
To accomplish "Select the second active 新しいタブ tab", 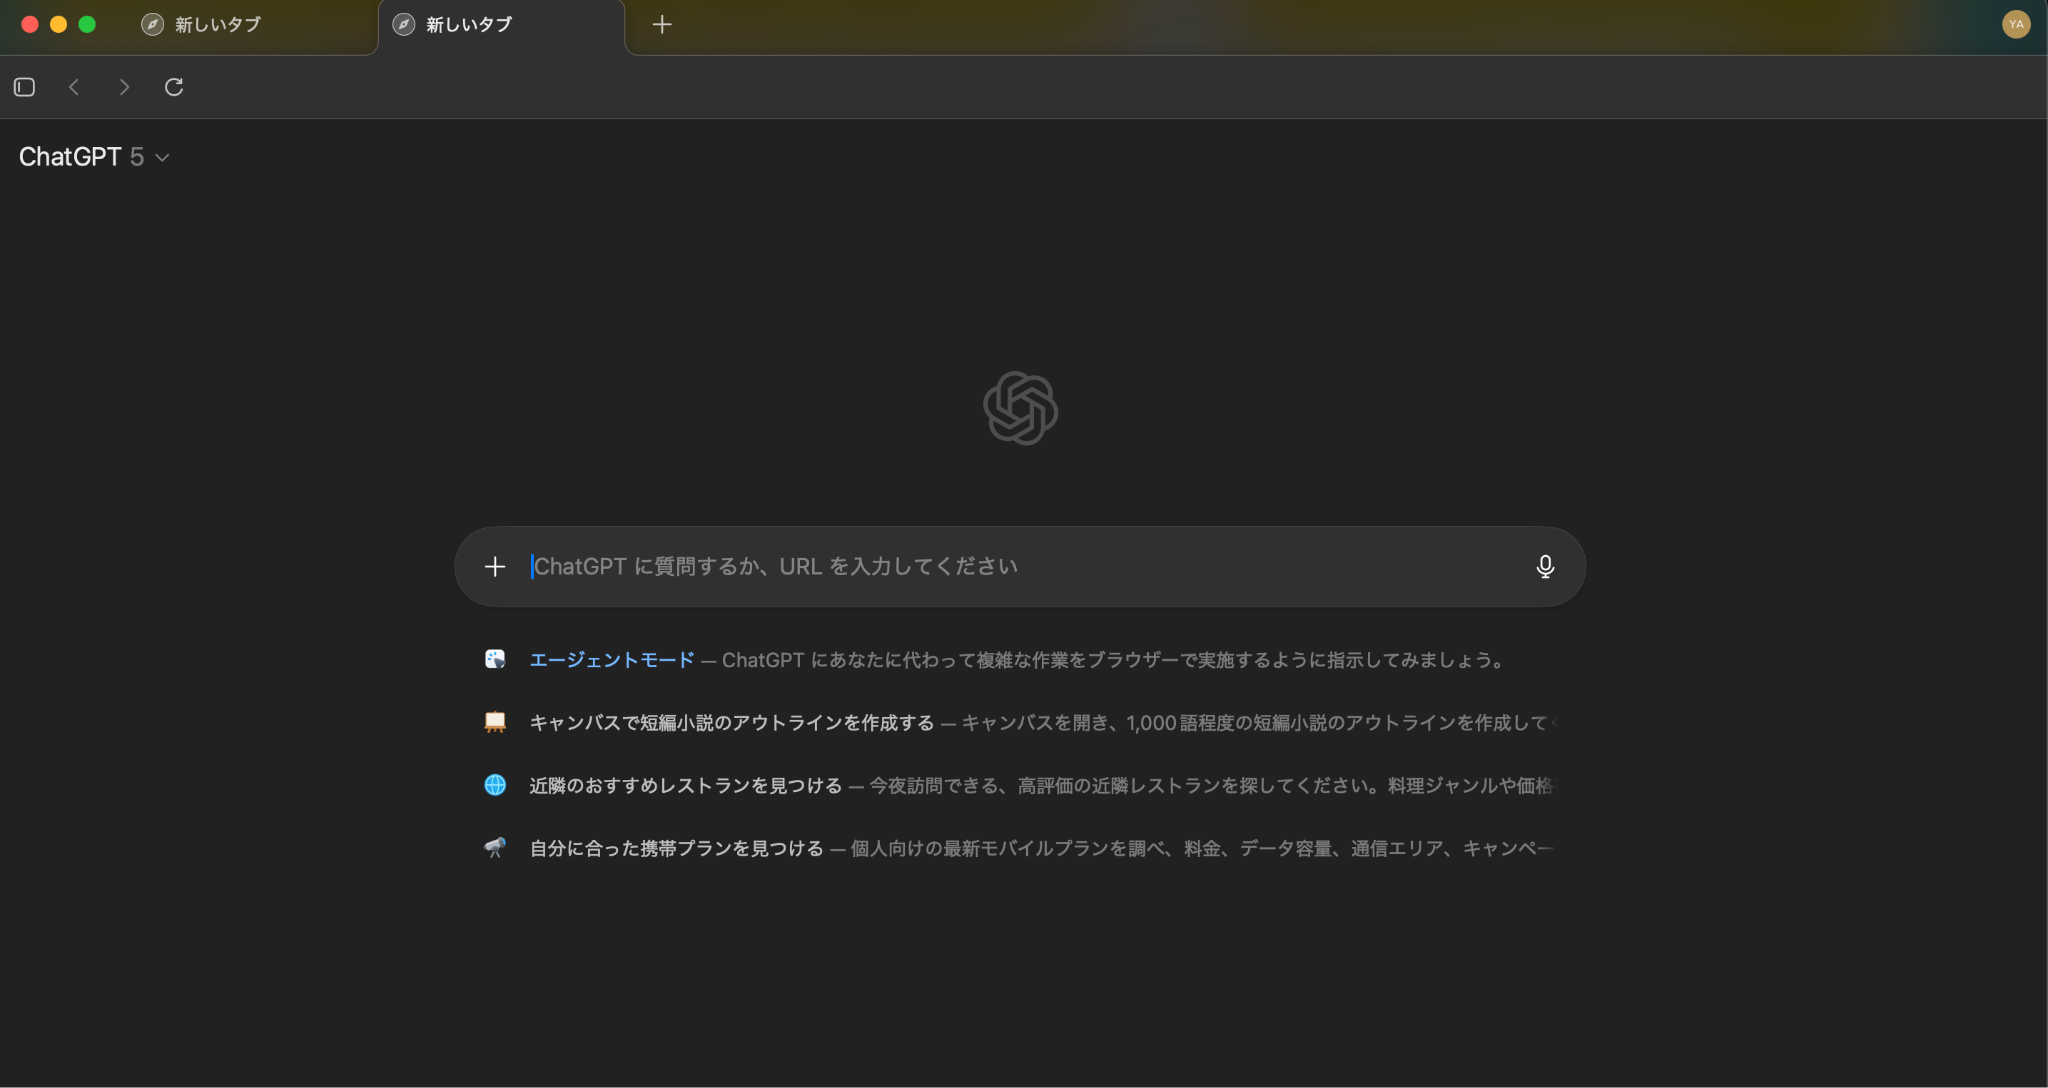I will 469,25.
